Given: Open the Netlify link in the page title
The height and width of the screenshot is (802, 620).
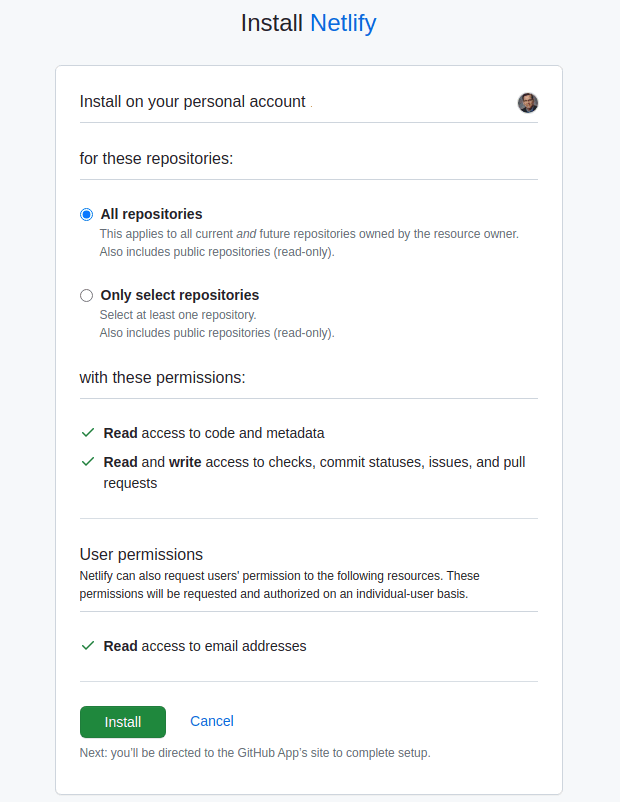Looking at the screenshot, I should [343, 23].
